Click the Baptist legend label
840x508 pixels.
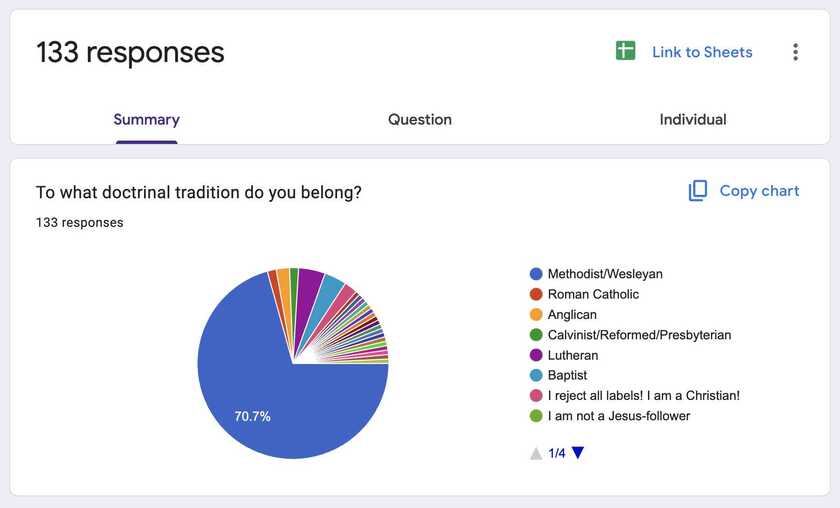tap(567, 375)
